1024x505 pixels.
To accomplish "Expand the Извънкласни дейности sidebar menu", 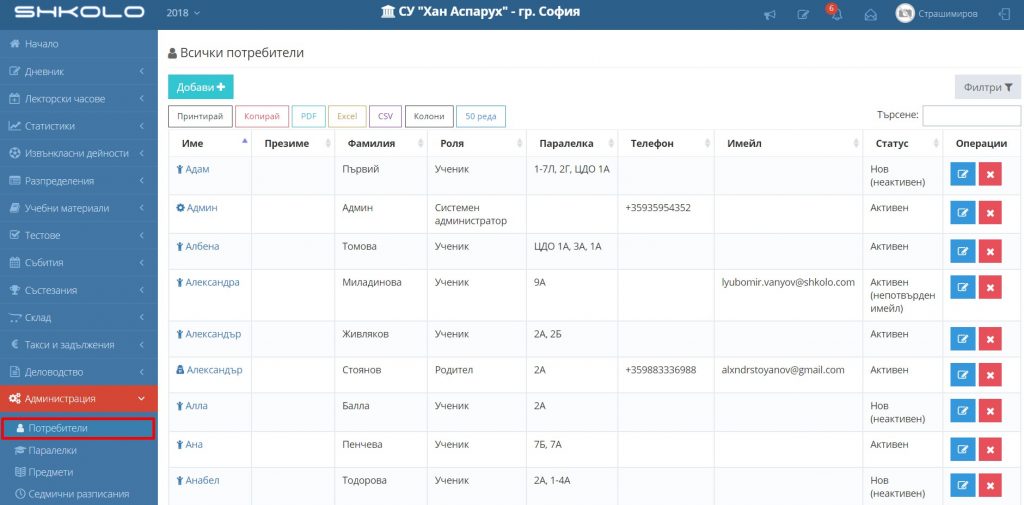I will coord(78,153).
